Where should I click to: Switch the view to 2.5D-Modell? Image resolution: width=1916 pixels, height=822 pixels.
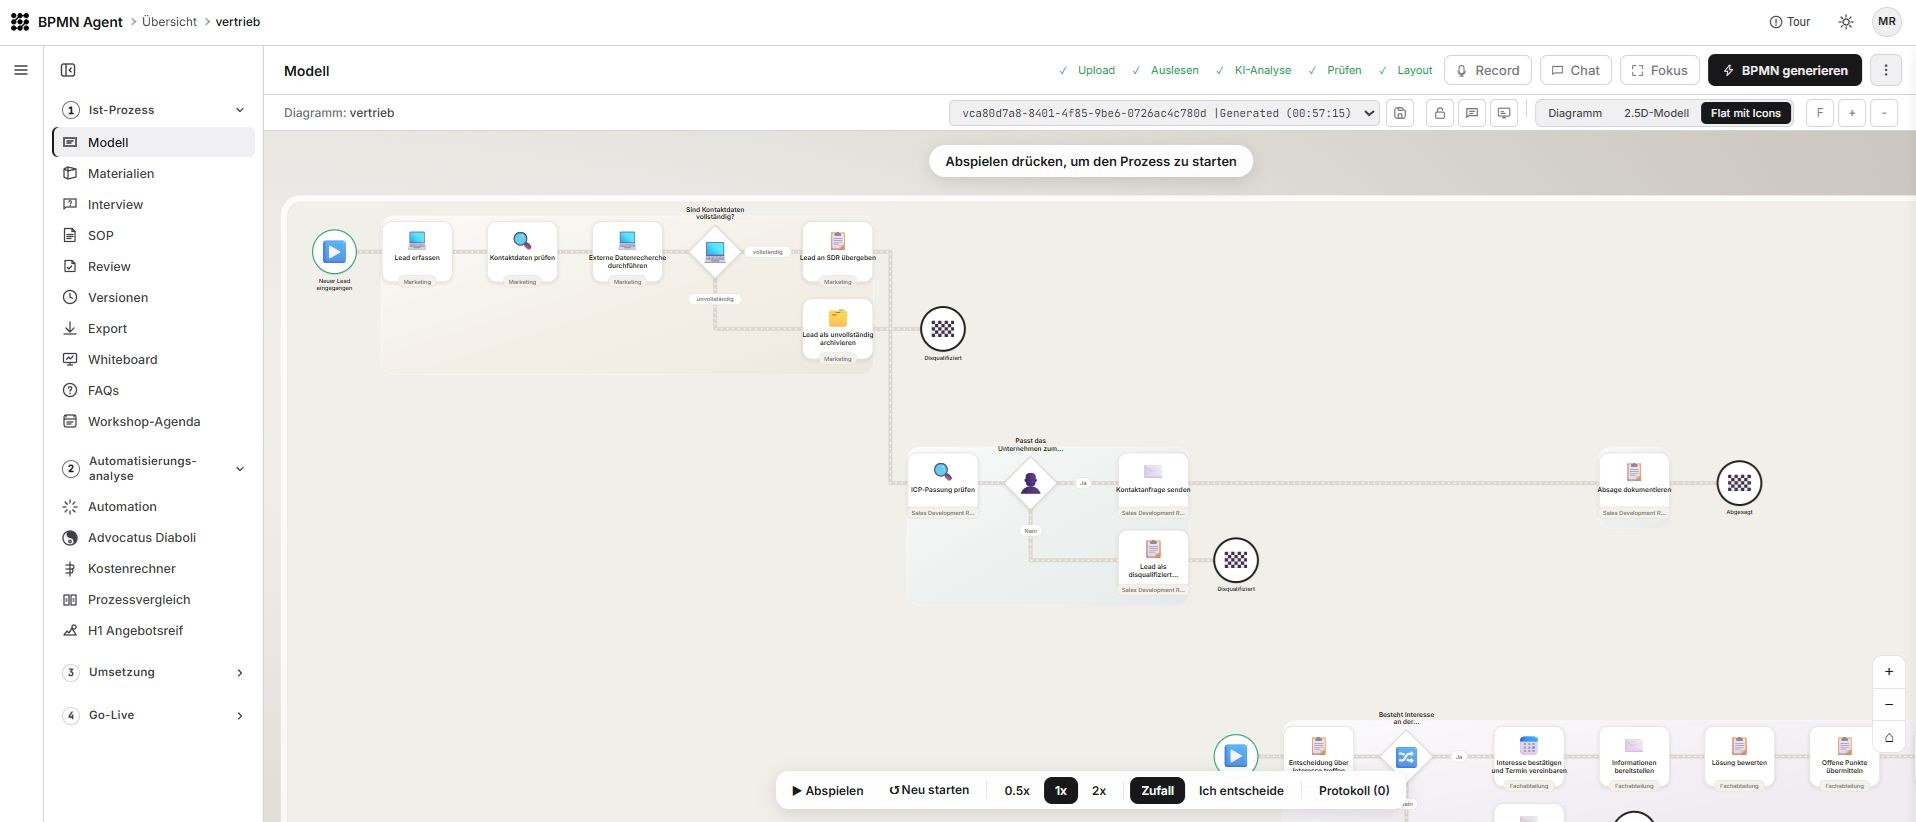pyautogui.click(x=1656, y=113)
